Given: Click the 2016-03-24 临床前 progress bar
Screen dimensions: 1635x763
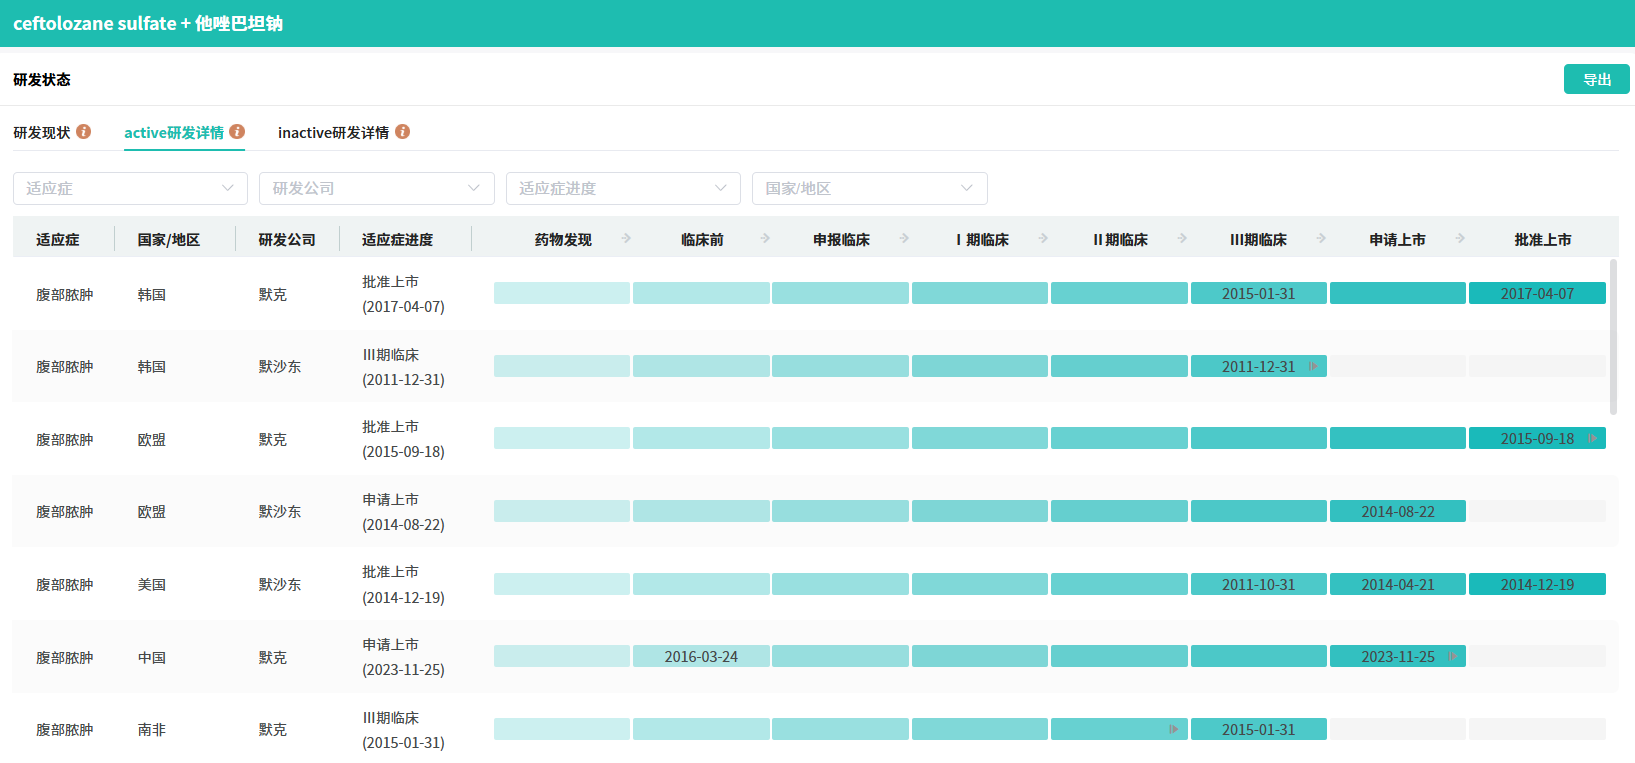Looking at the screenshot, I should pyautogui.click(x=701, y=657).
